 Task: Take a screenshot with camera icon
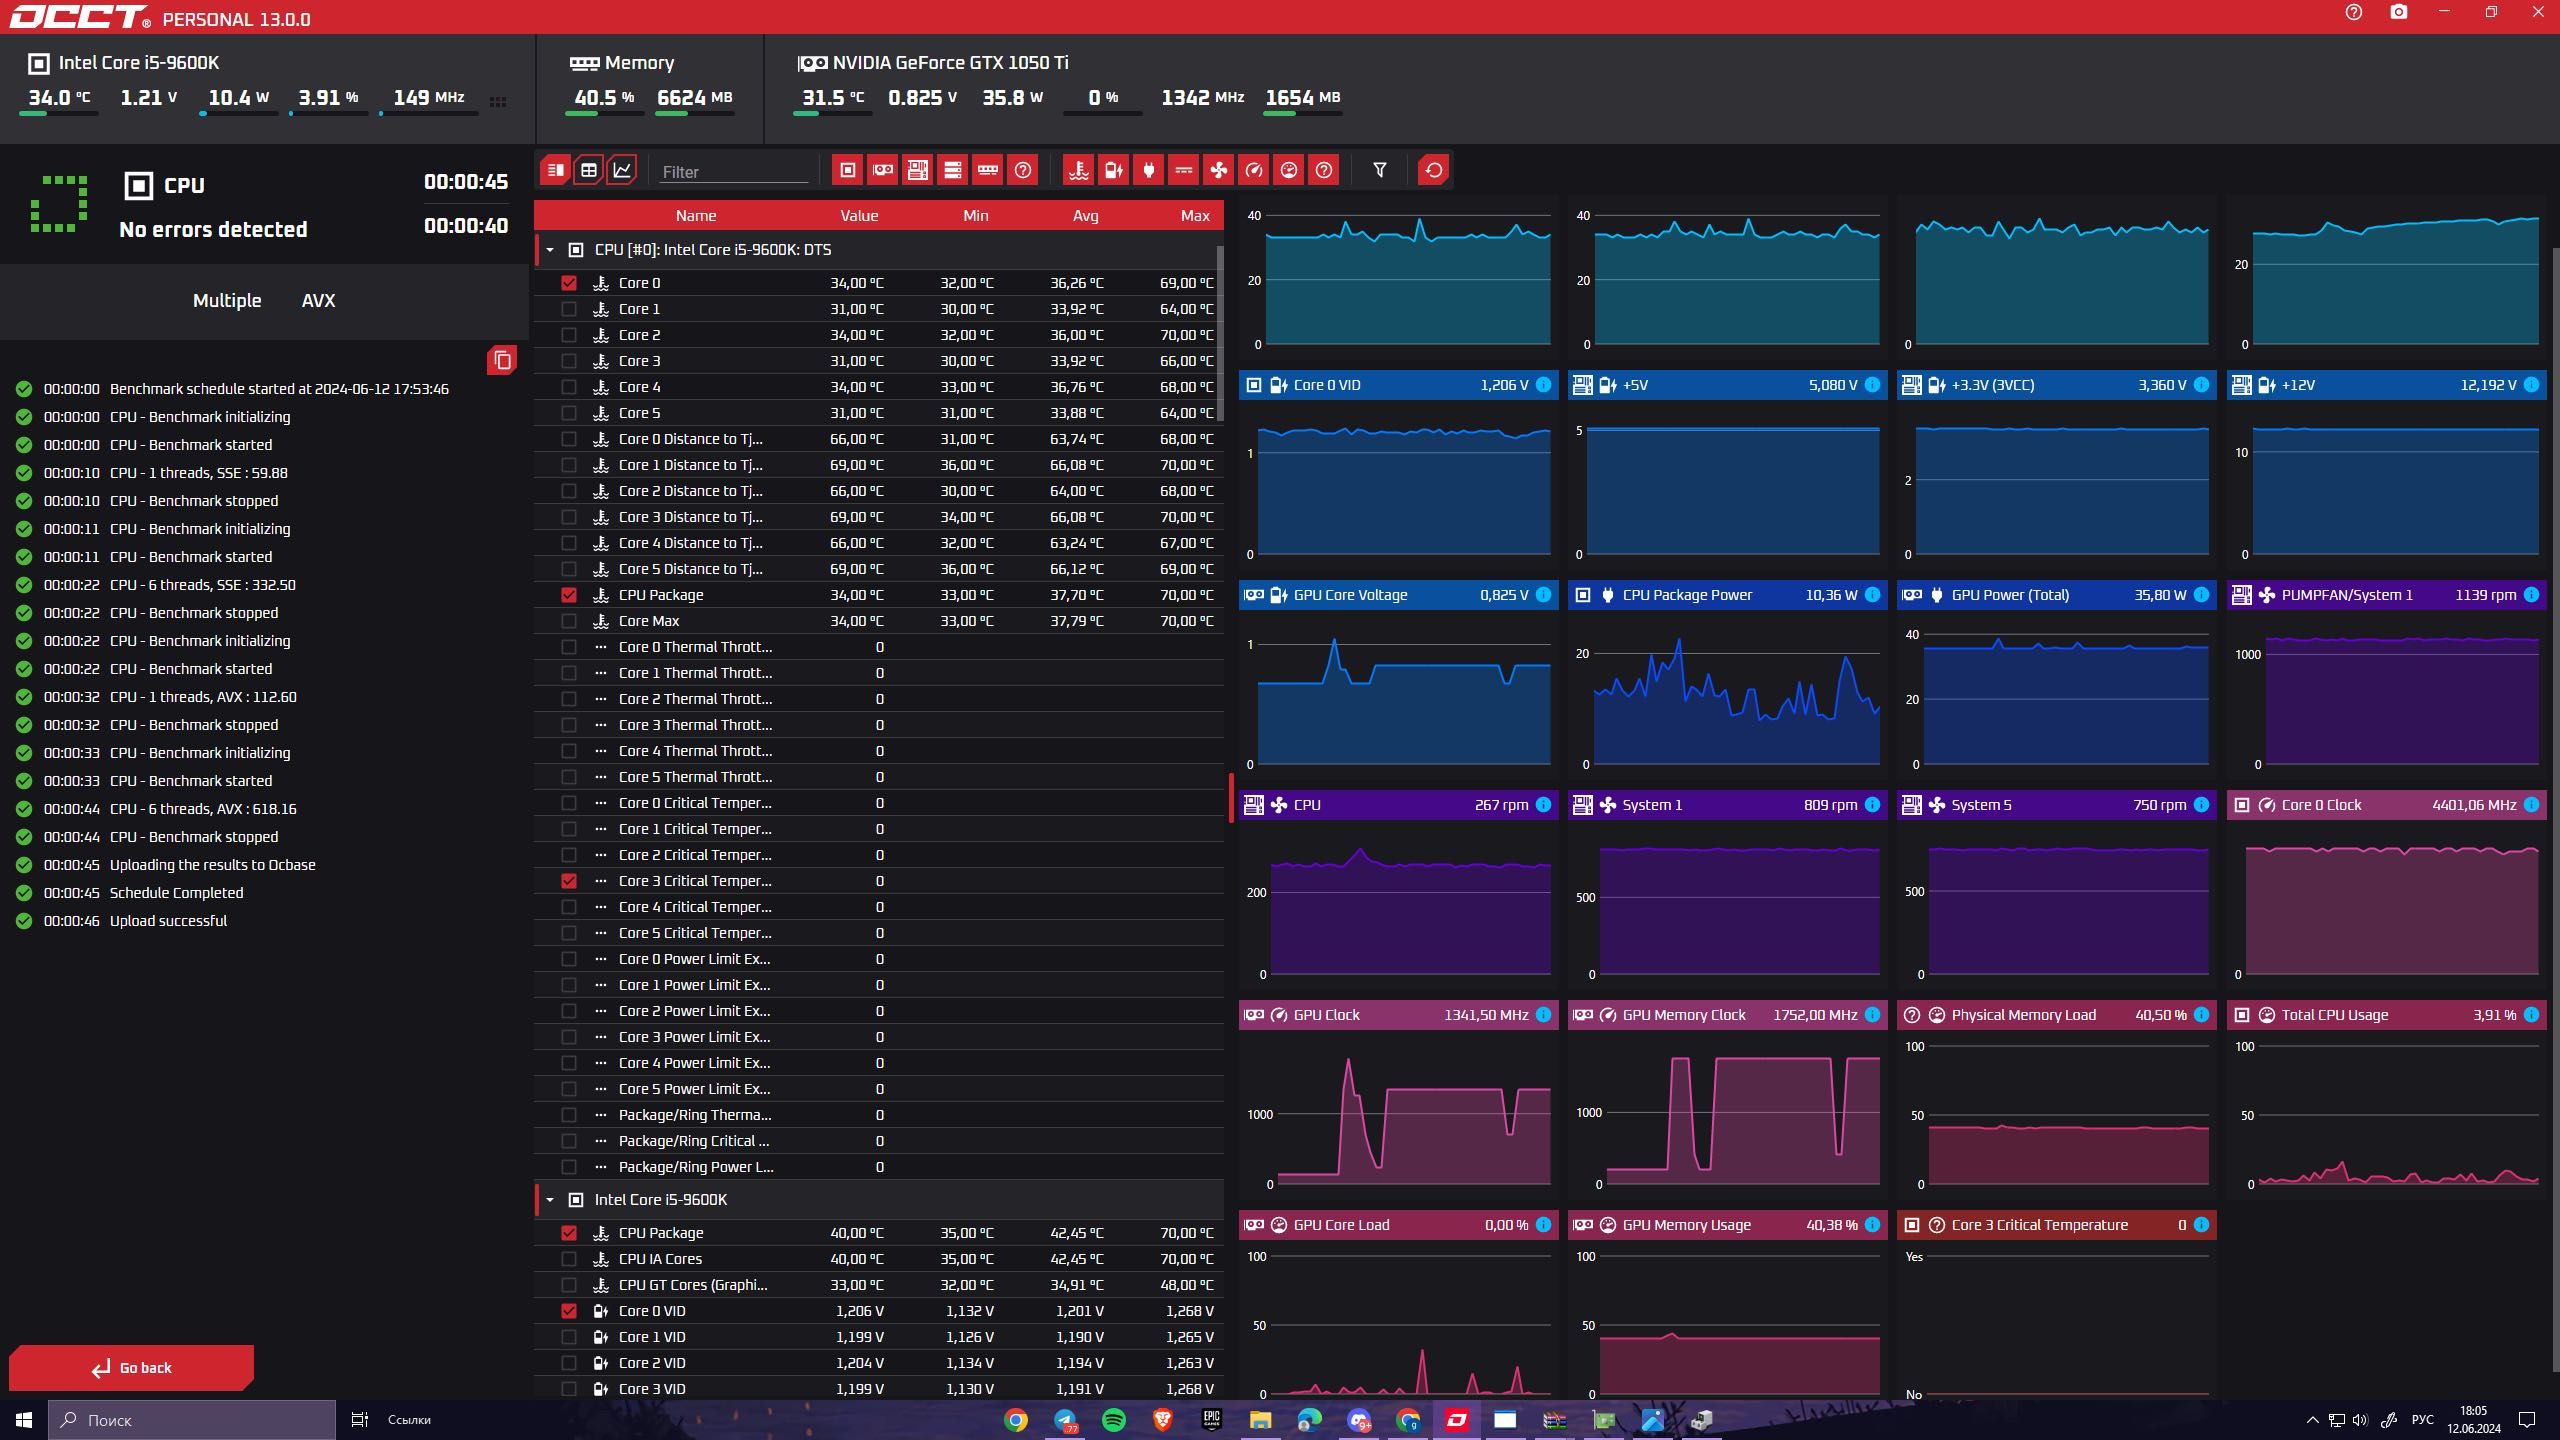pos(2399,13)
